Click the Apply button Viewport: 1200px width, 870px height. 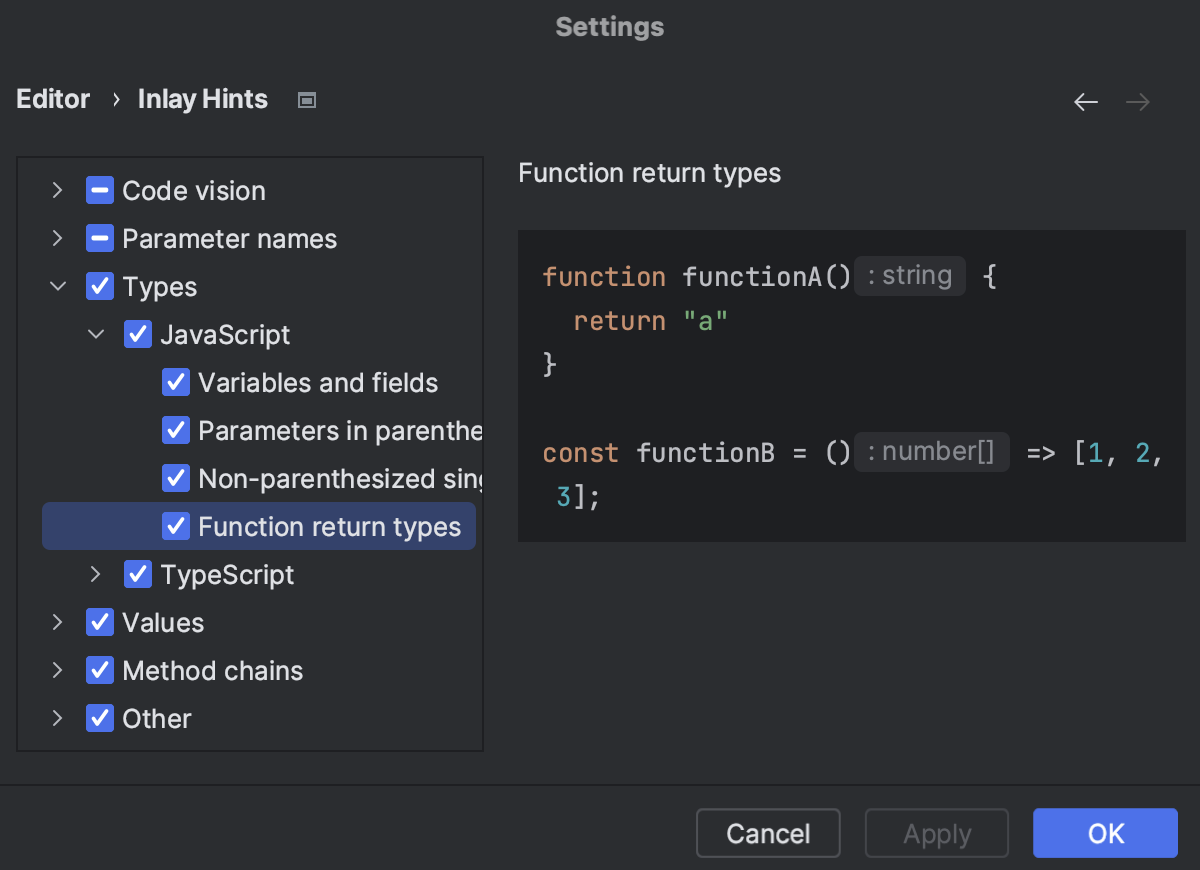(936, 833)
